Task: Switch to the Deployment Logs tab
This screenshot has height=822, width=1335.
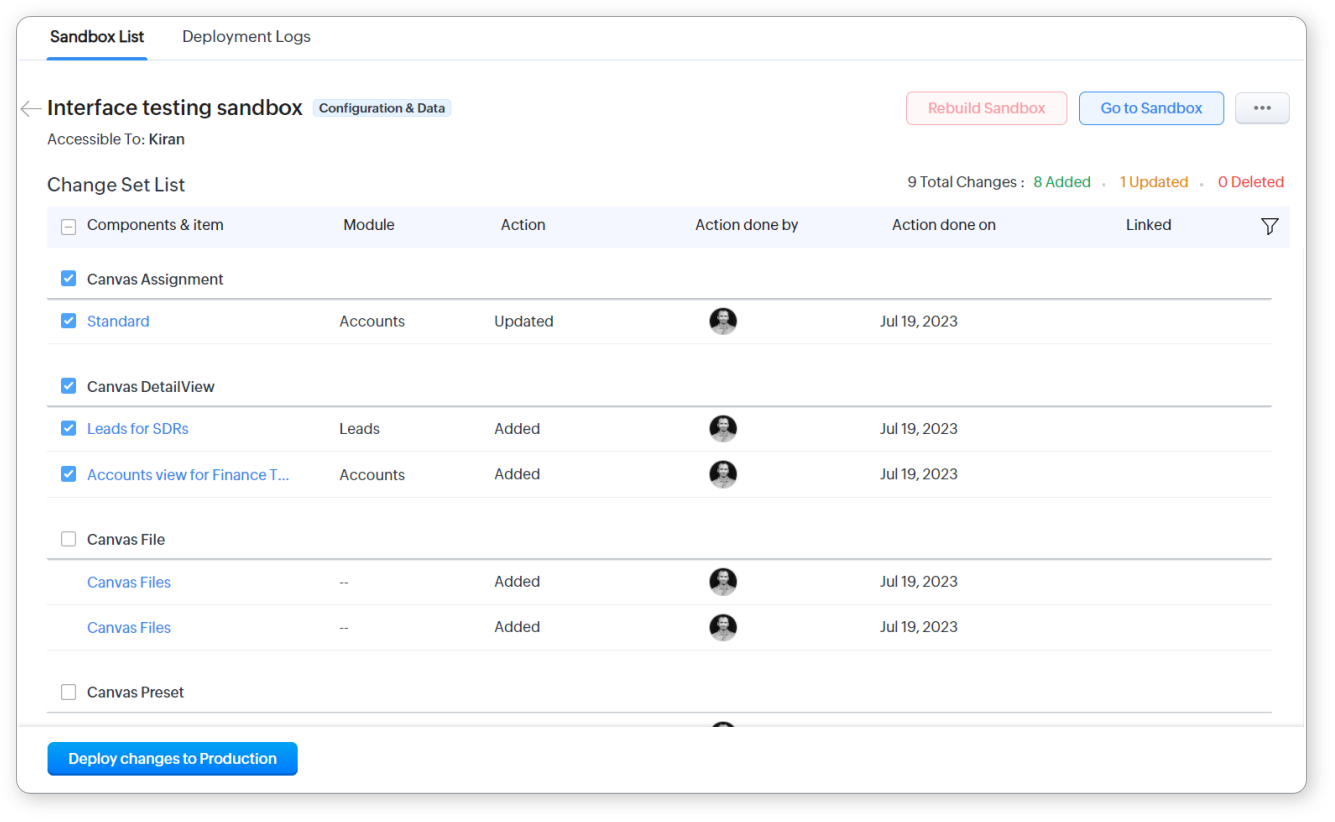Action: point(246,37)
